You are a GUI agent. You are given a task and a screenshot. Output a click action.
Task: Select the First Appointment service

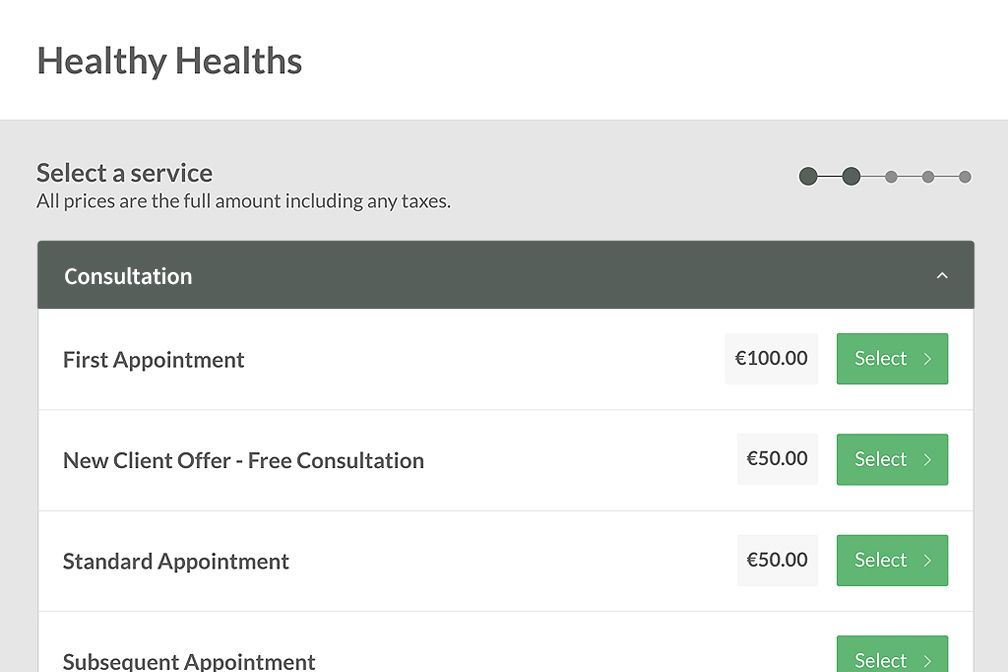pos(892,359)
